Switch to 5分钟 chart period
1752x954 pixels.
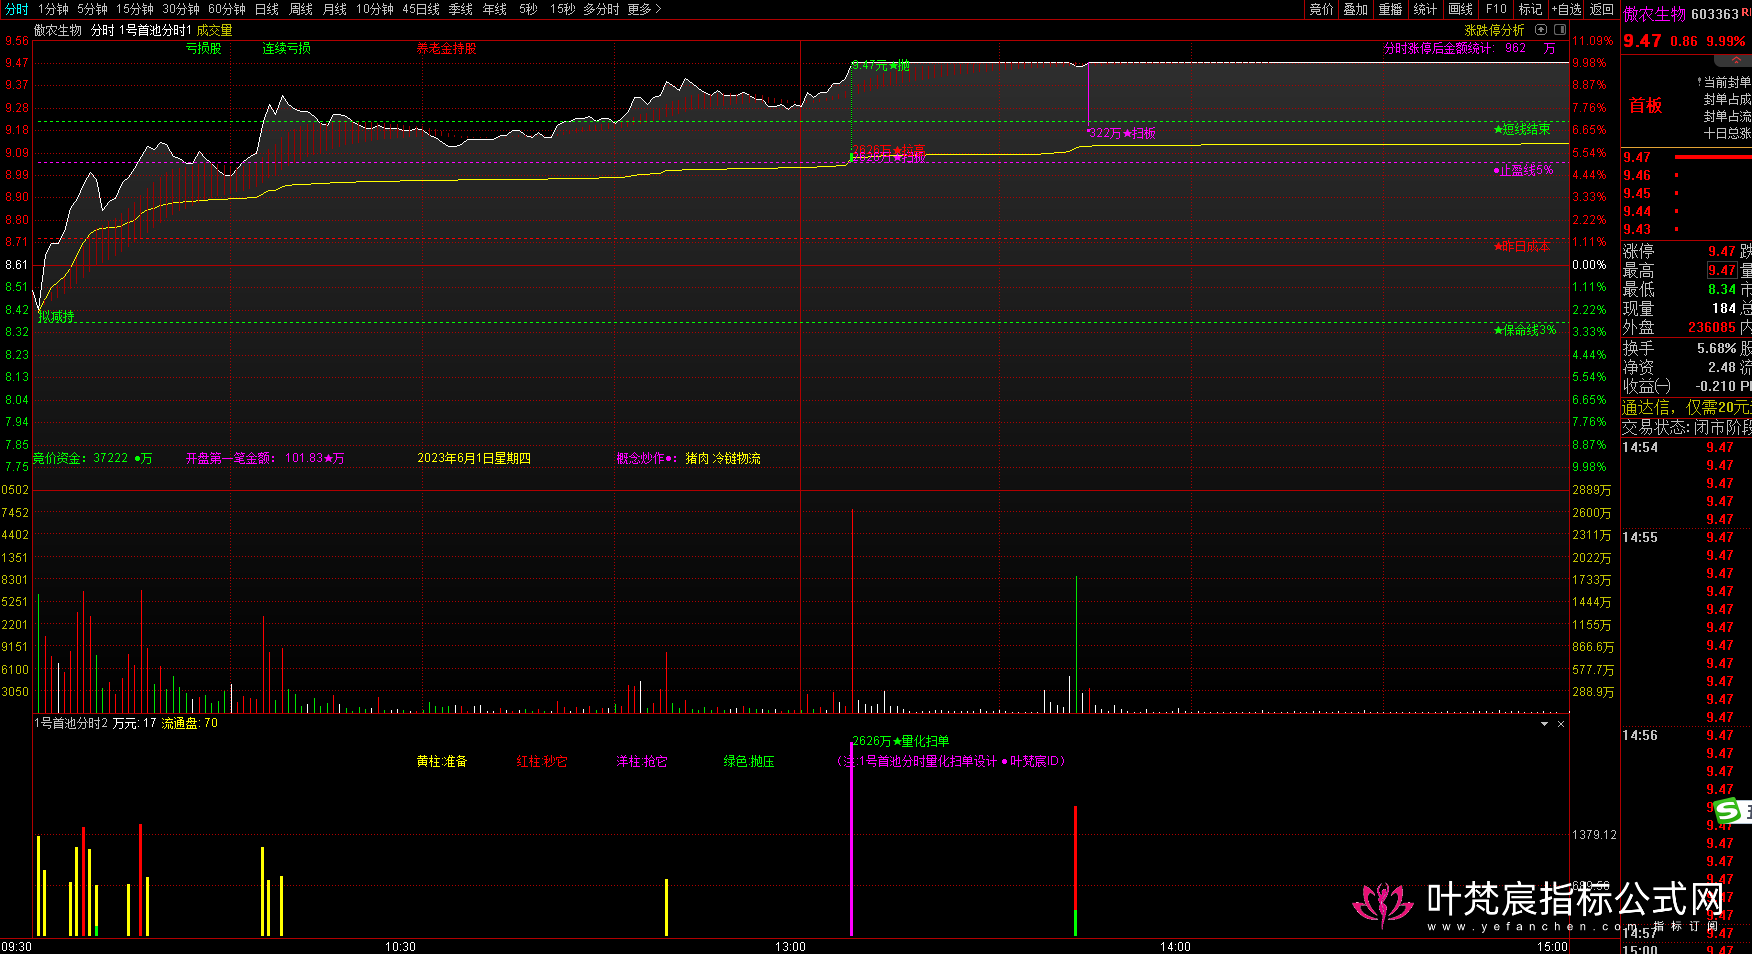coord(92,9)
